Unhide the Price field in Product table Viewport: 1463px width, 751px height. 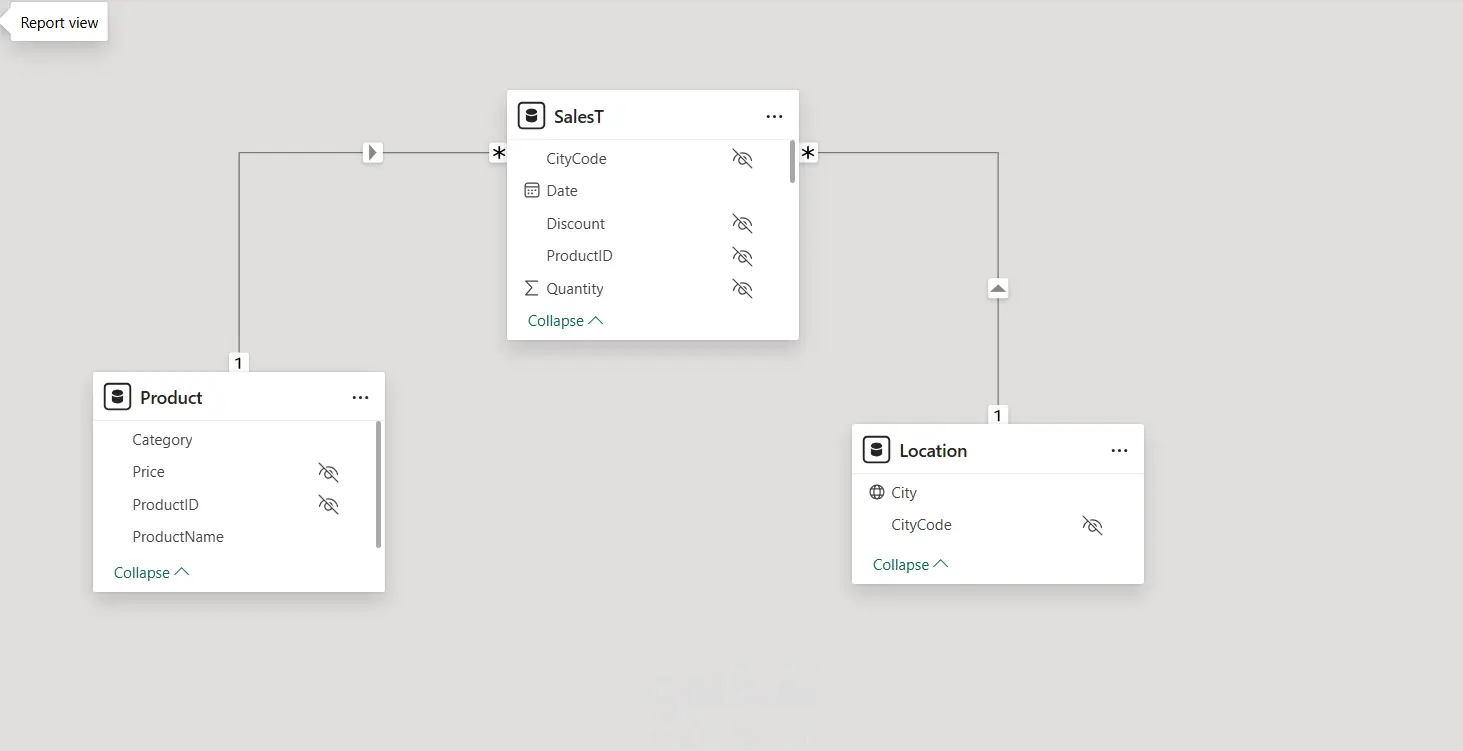pyautogui.click(x=328, y=472)
